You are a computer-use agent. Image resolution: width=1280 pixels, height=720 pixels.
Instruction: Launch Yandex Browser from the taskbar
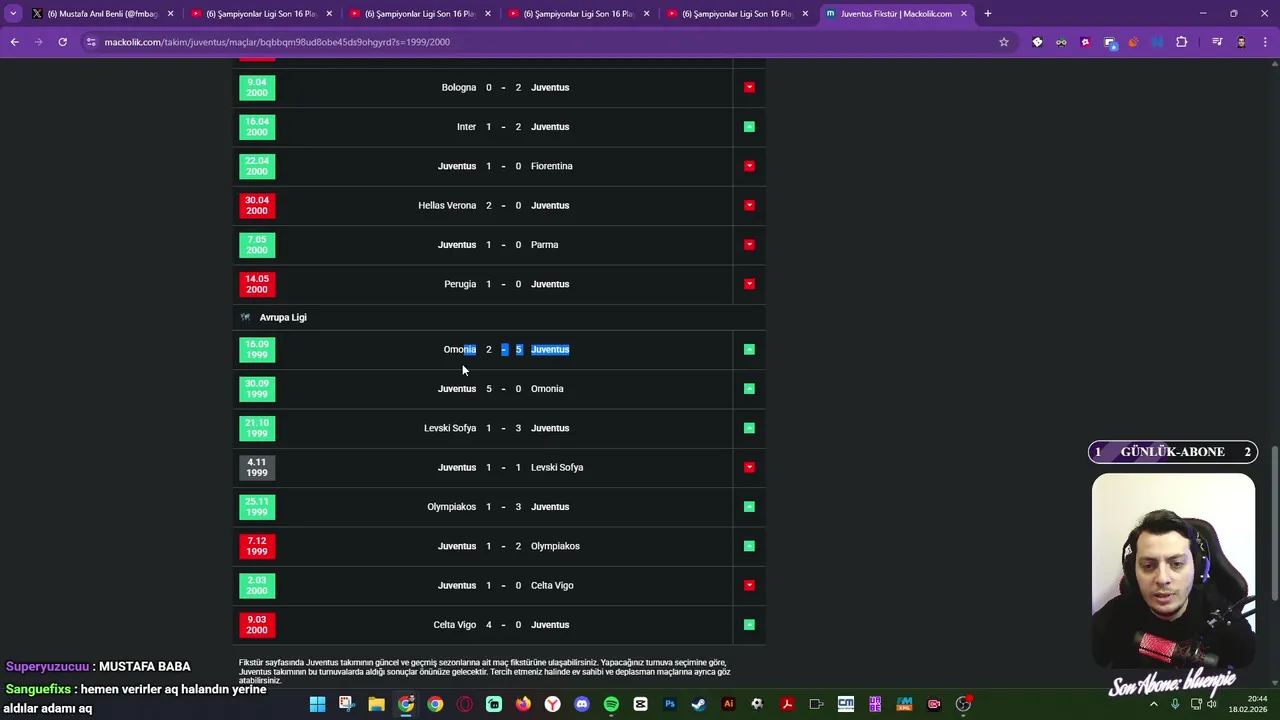coord(552,704)
